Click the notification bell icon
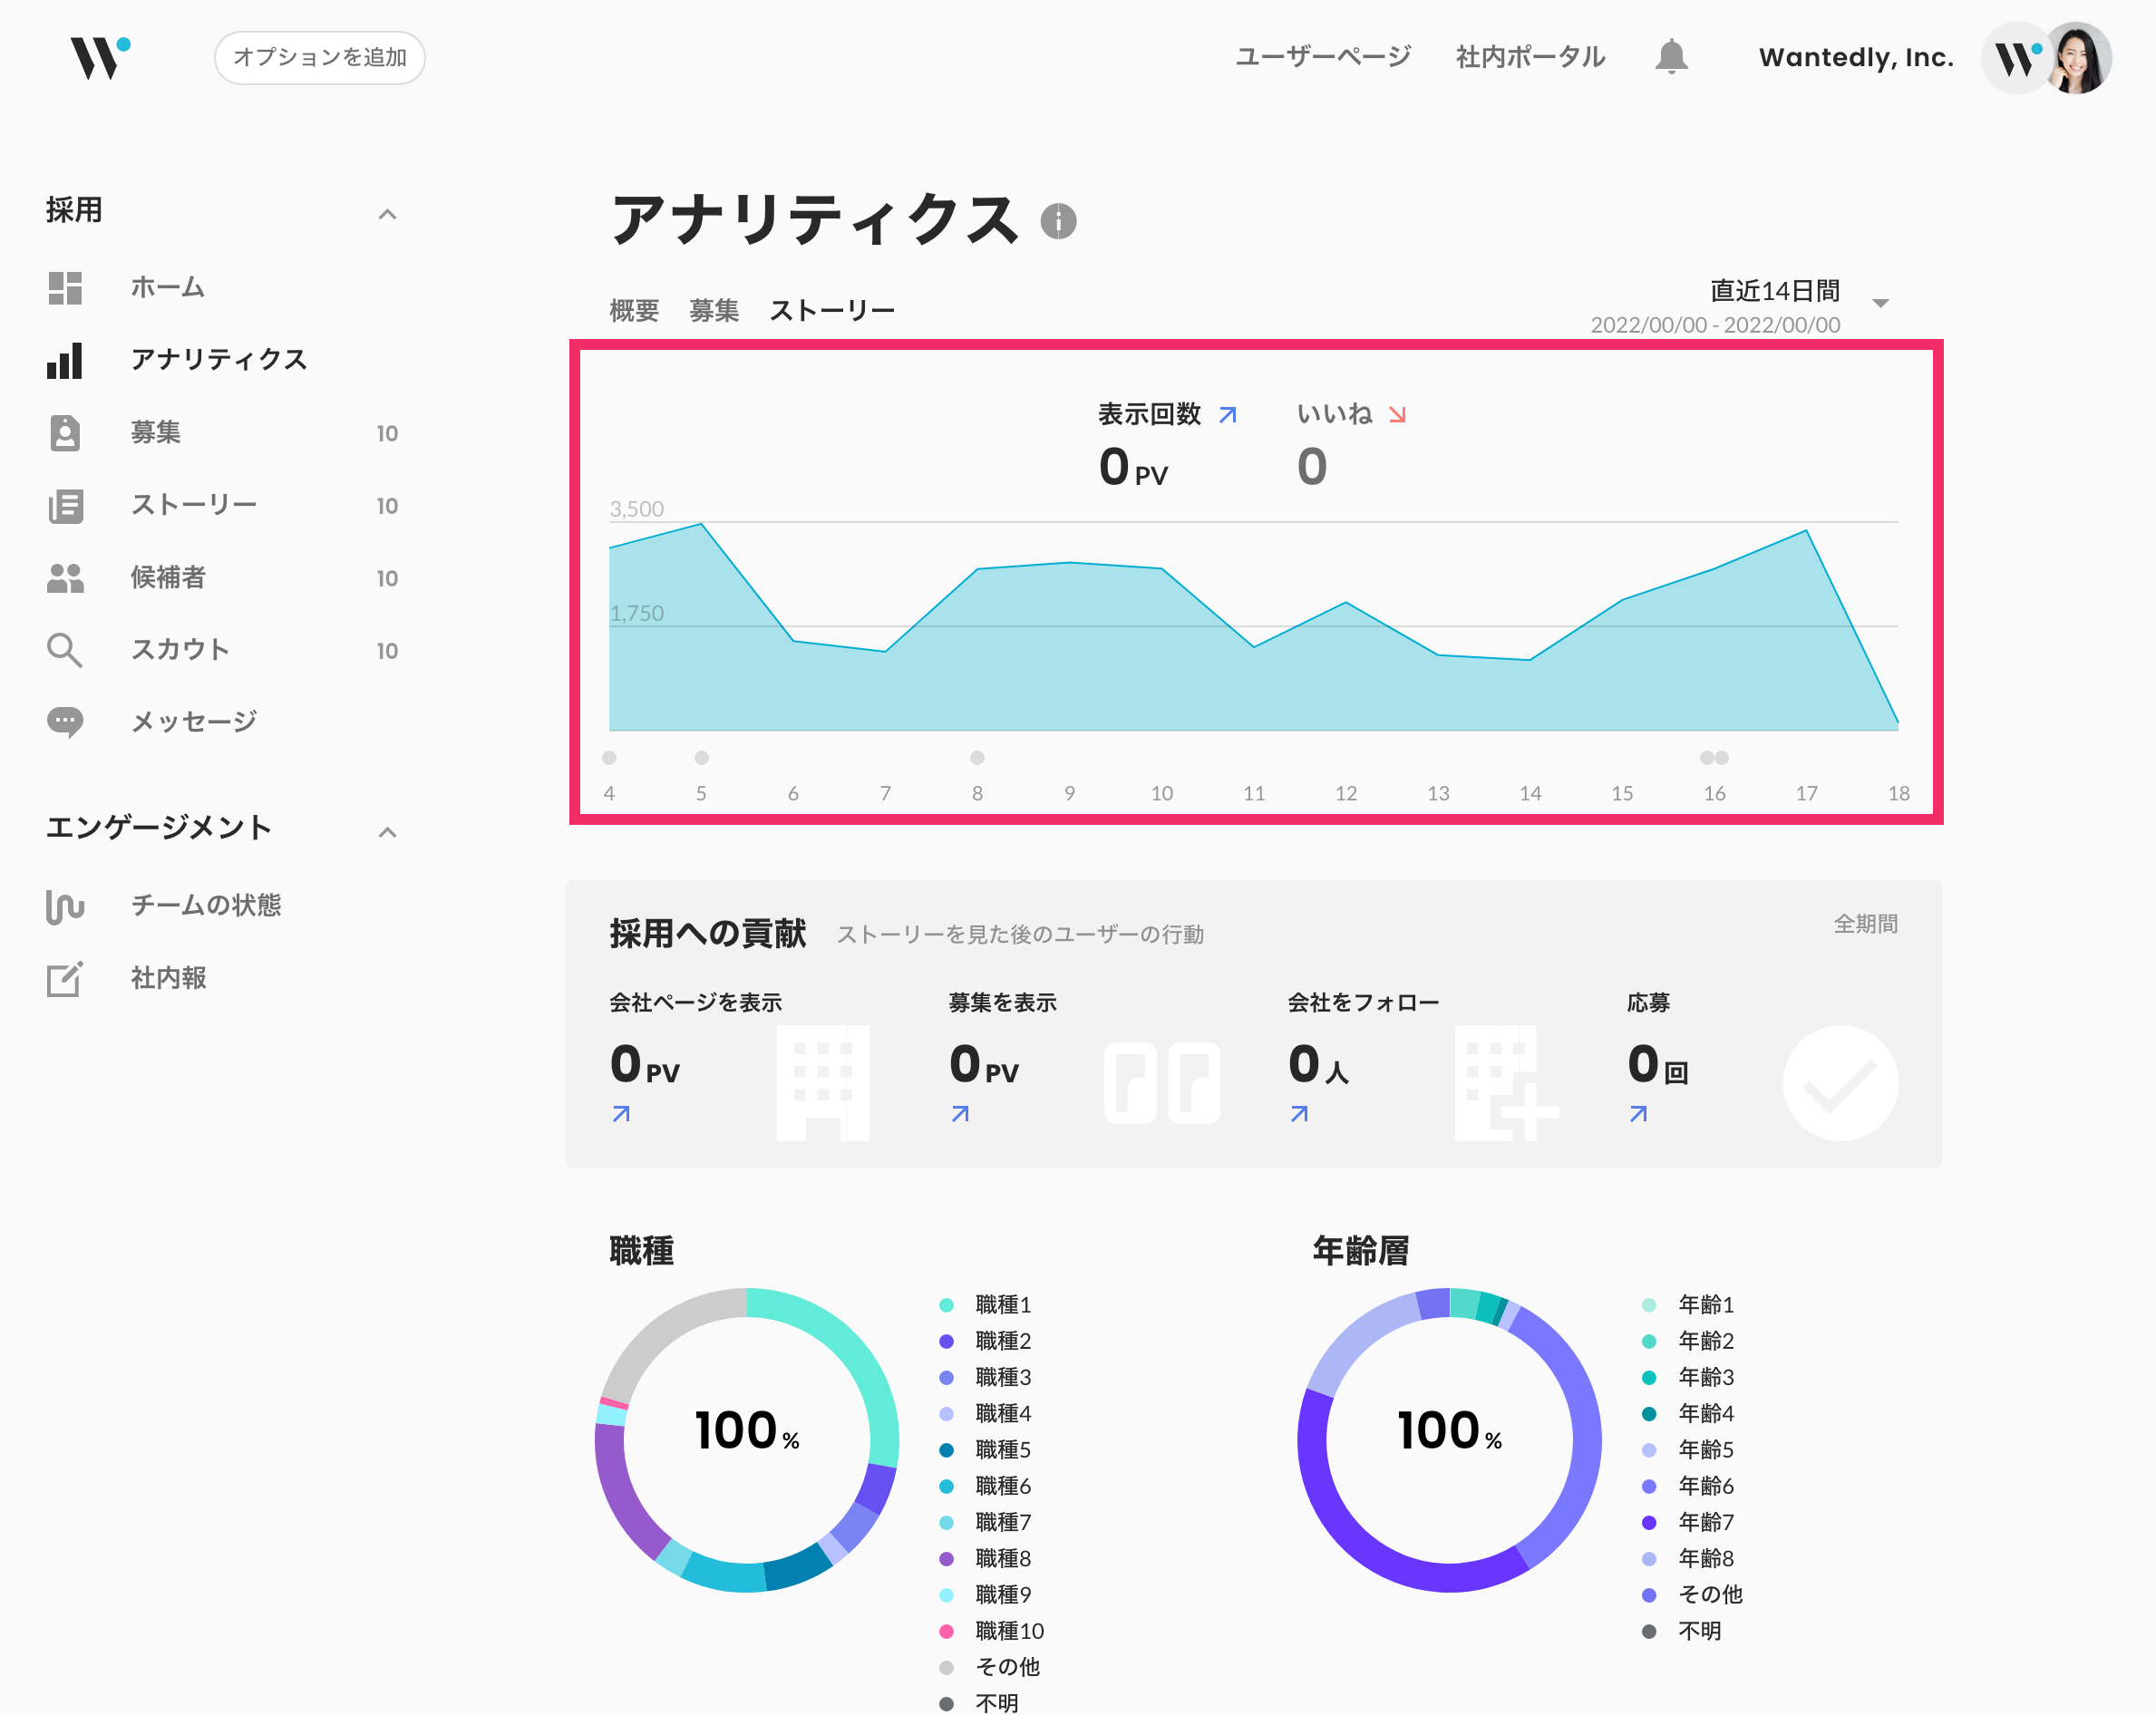Image resolution: width=2156 pixels, height=1715 pixels. click(x=1671, y=57)
